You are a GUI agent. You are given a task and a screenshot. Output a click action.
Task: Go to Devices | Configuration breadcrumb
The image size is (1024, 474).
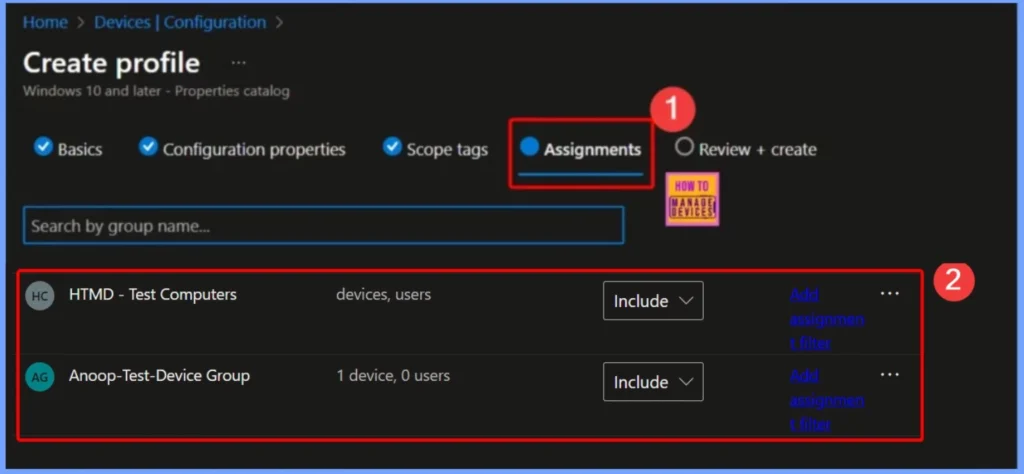(x=180, y=22)
